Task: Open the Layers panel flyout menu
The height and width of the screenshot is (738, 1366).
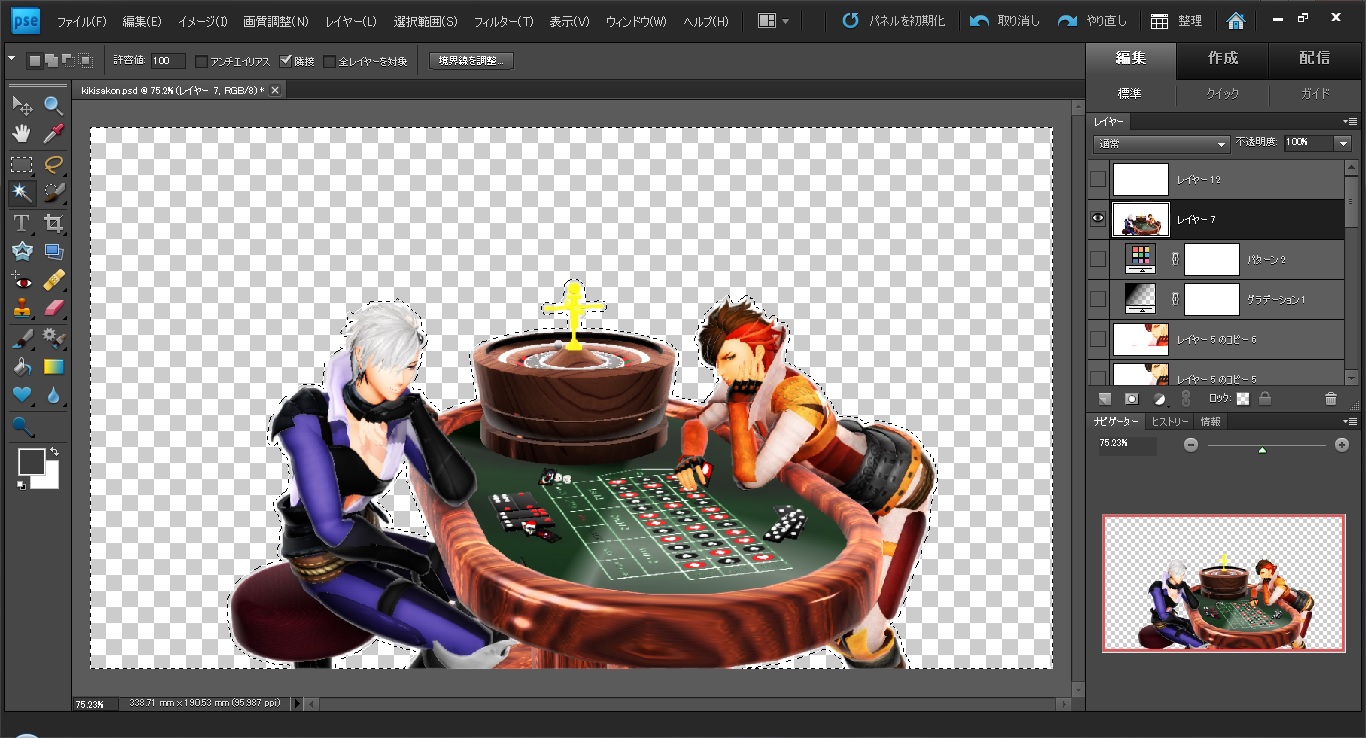Action: coord(1350,122)
